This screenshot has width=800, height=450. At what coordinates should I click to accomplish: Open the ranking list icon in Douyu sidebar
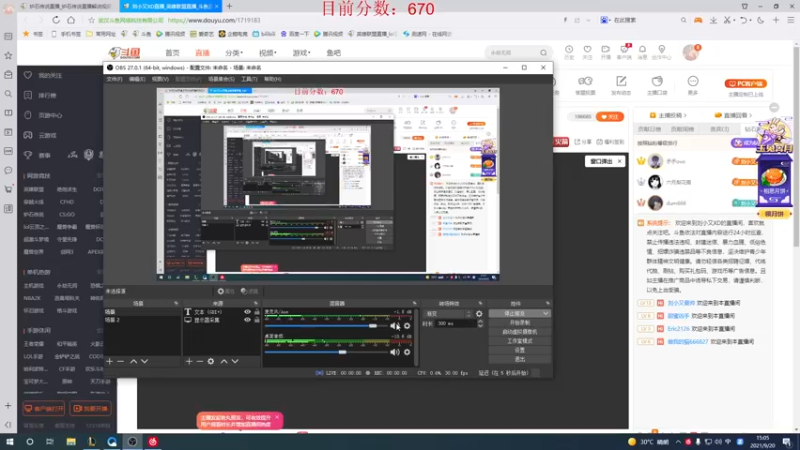pyautogui.click(x=28, y=95)
